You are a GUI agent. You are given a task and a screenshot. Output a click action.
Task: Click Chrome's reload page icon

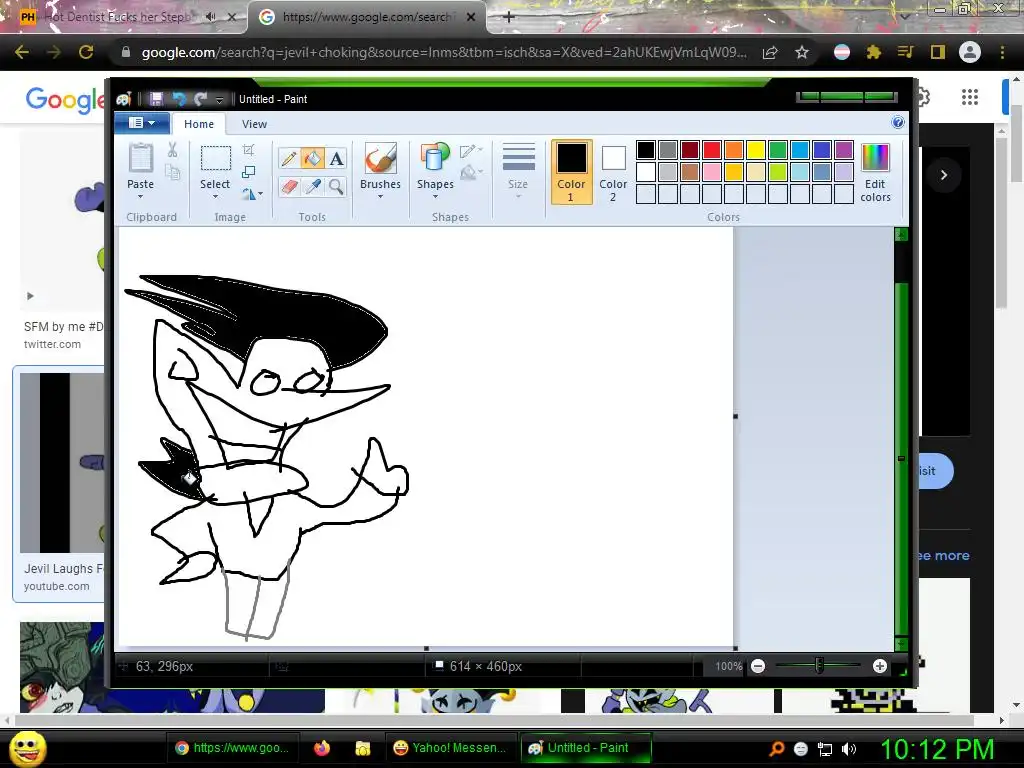(86, 52)
